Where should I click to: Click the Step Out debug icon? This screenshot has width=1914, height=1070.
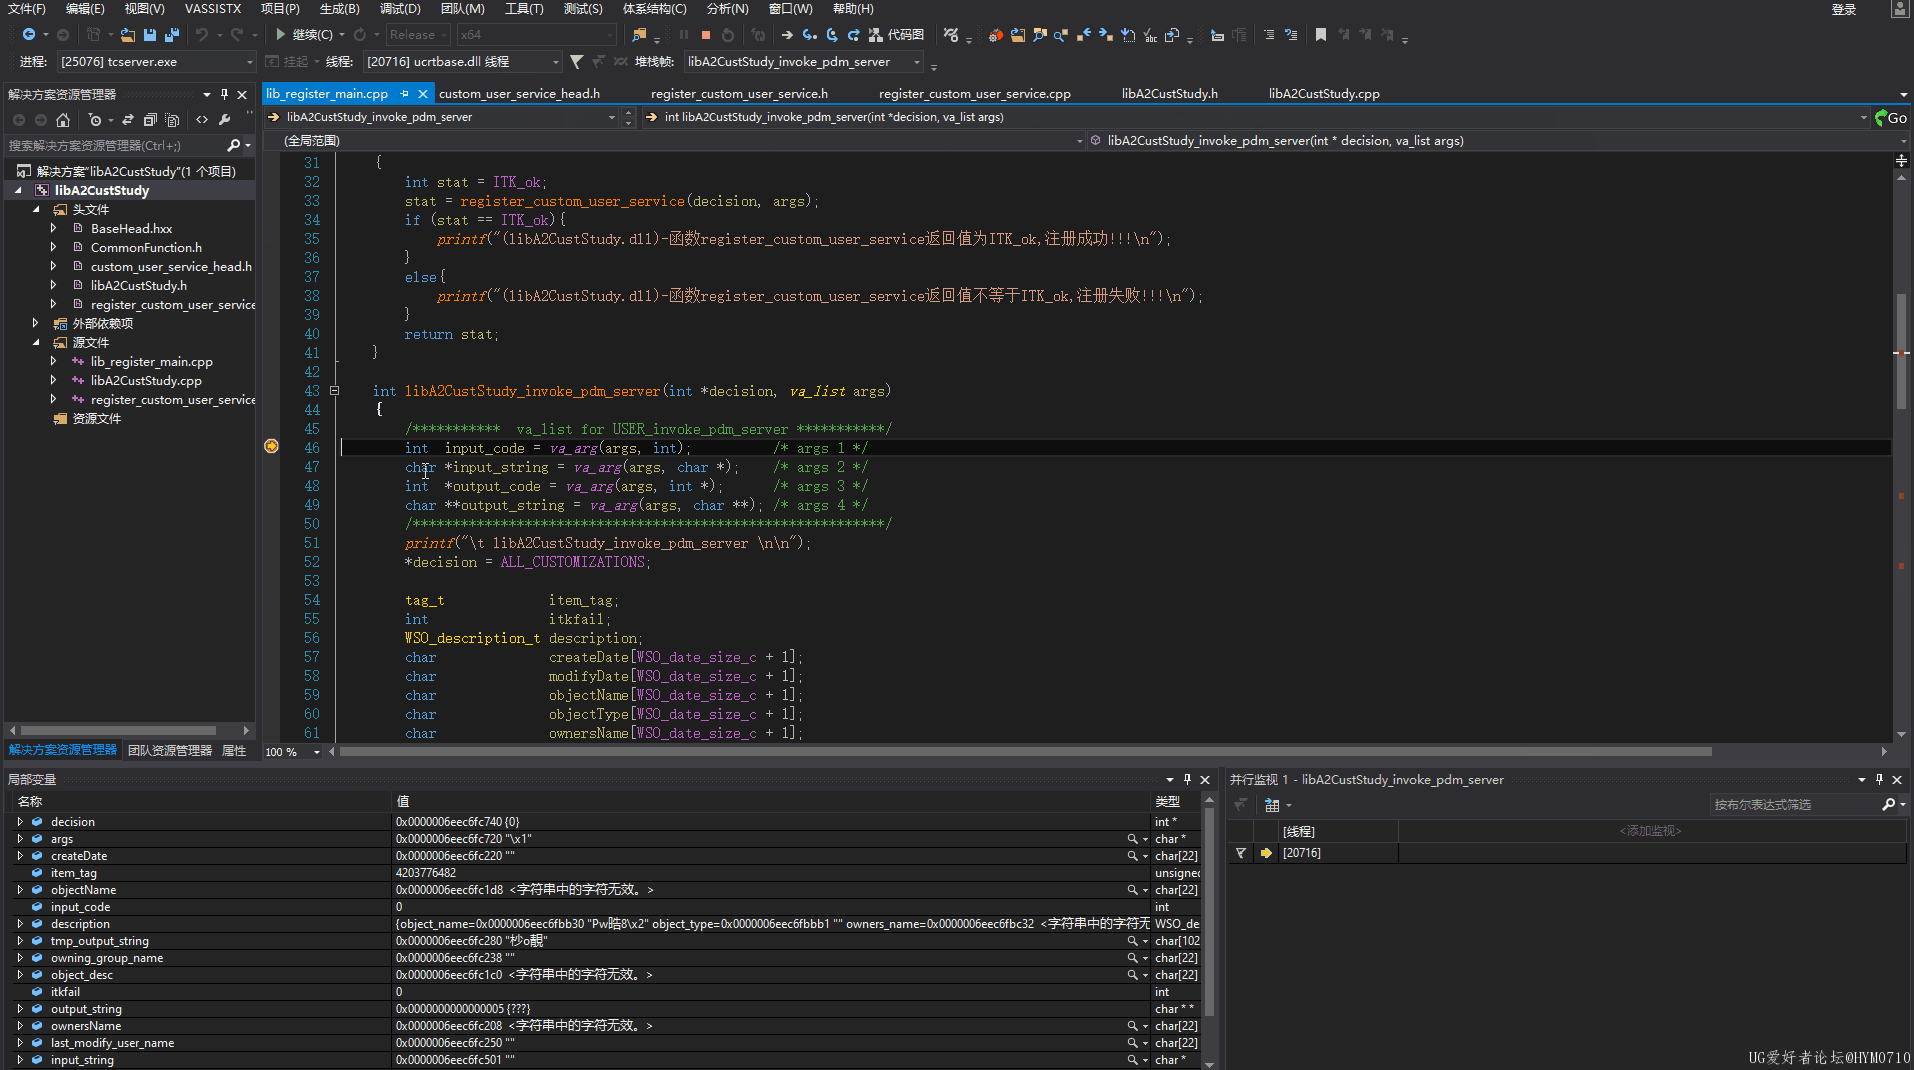click(854, 35)
